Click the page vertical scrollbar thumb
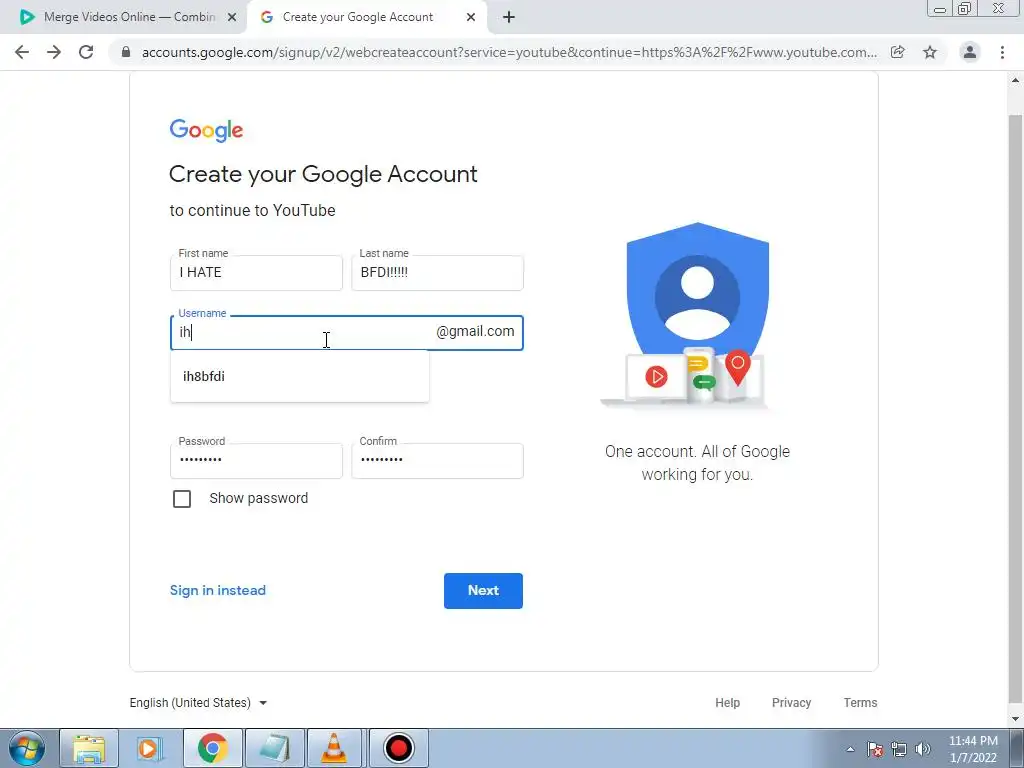Image resolution: width=1024 pixels, height=768 pixels. click(1016, 409)
